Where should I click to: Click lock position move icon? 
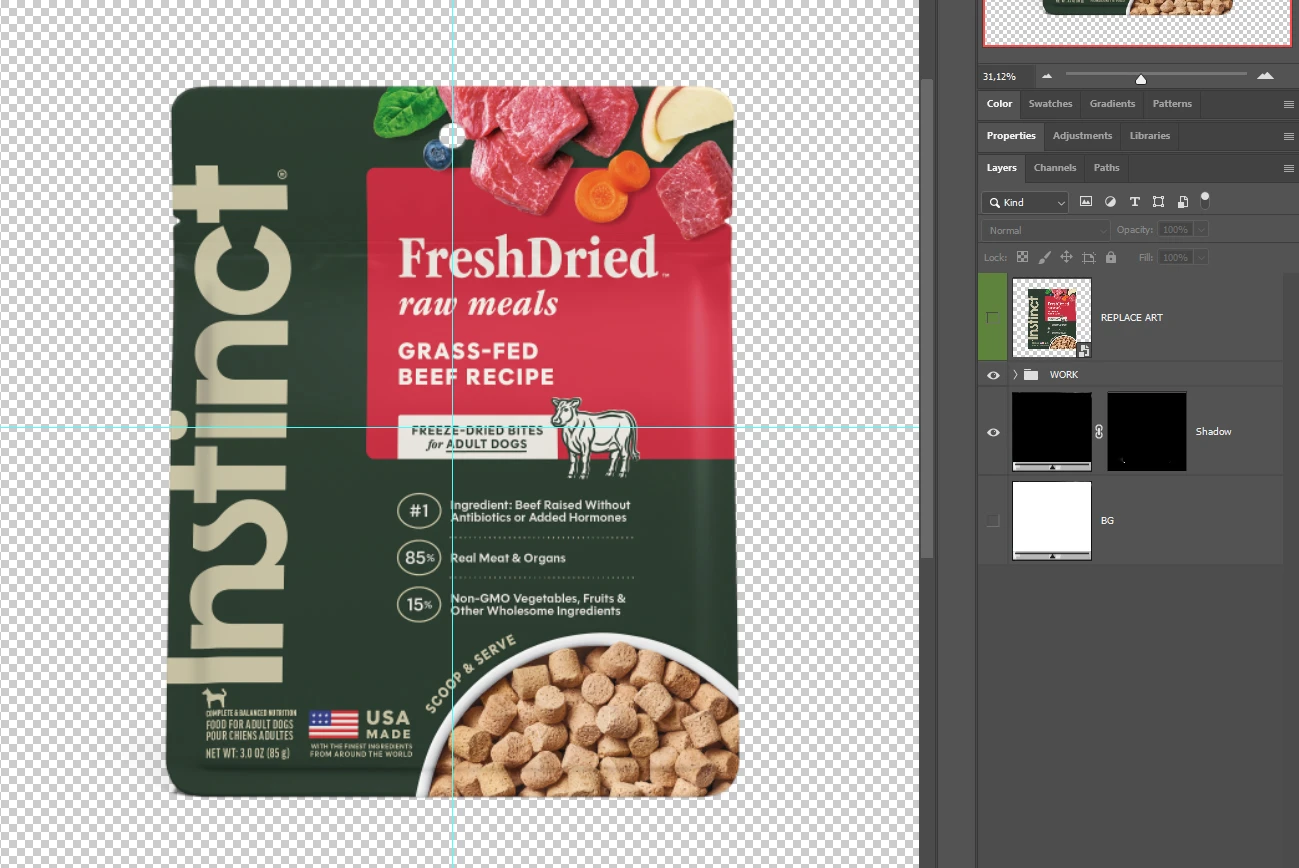point(1067,257)
